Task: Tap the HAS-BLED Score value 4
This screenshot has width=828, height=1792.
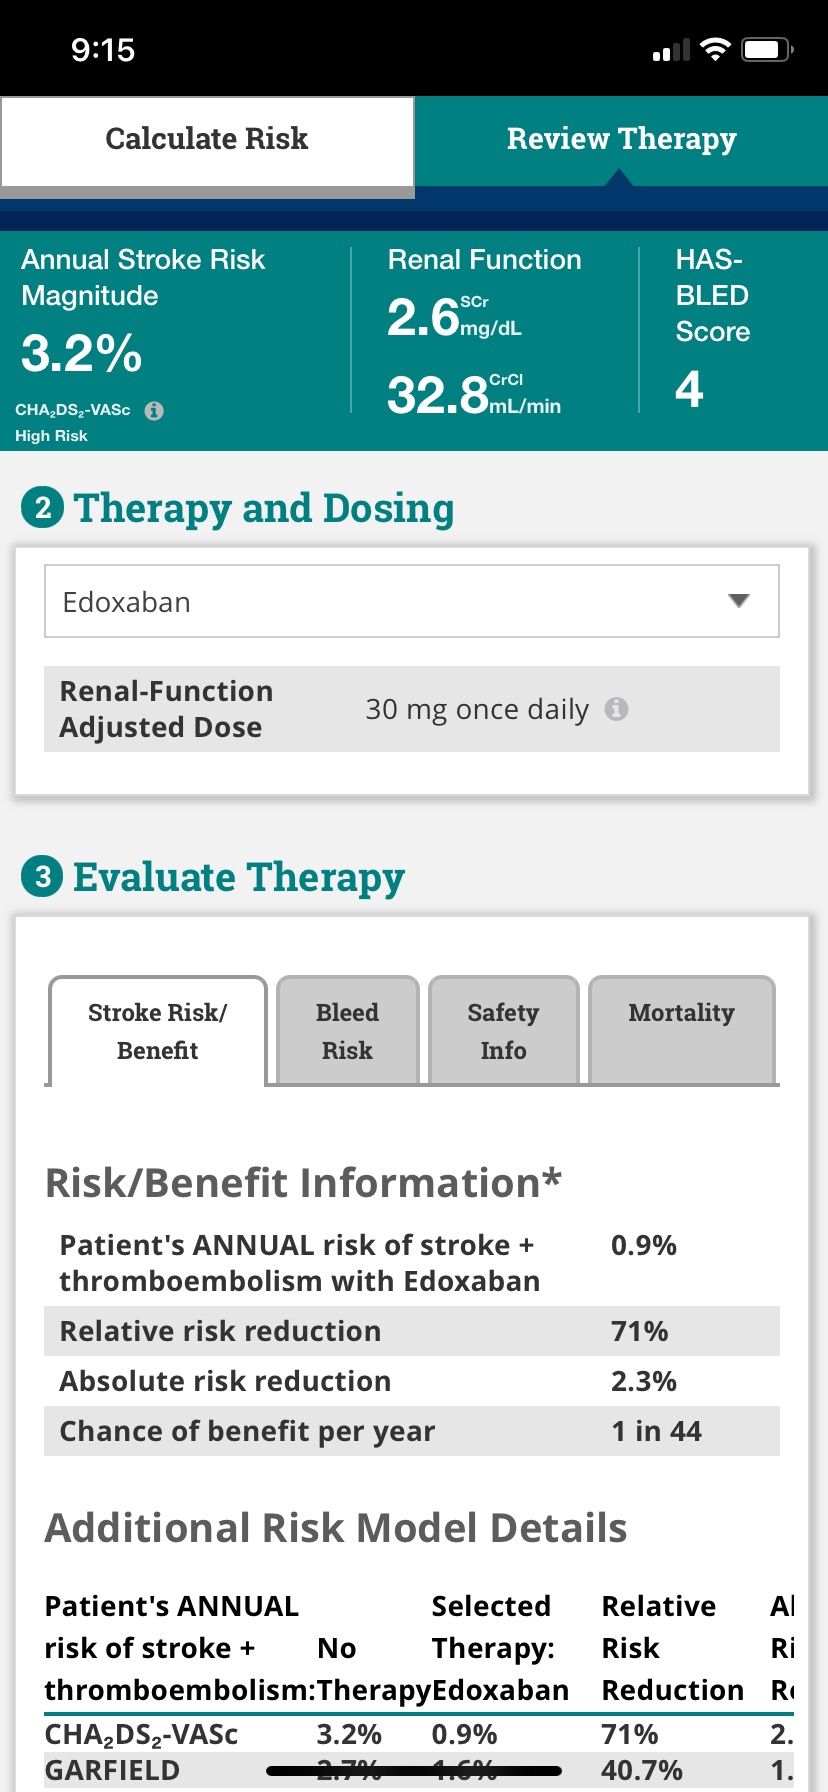Action: click(689, 389)
